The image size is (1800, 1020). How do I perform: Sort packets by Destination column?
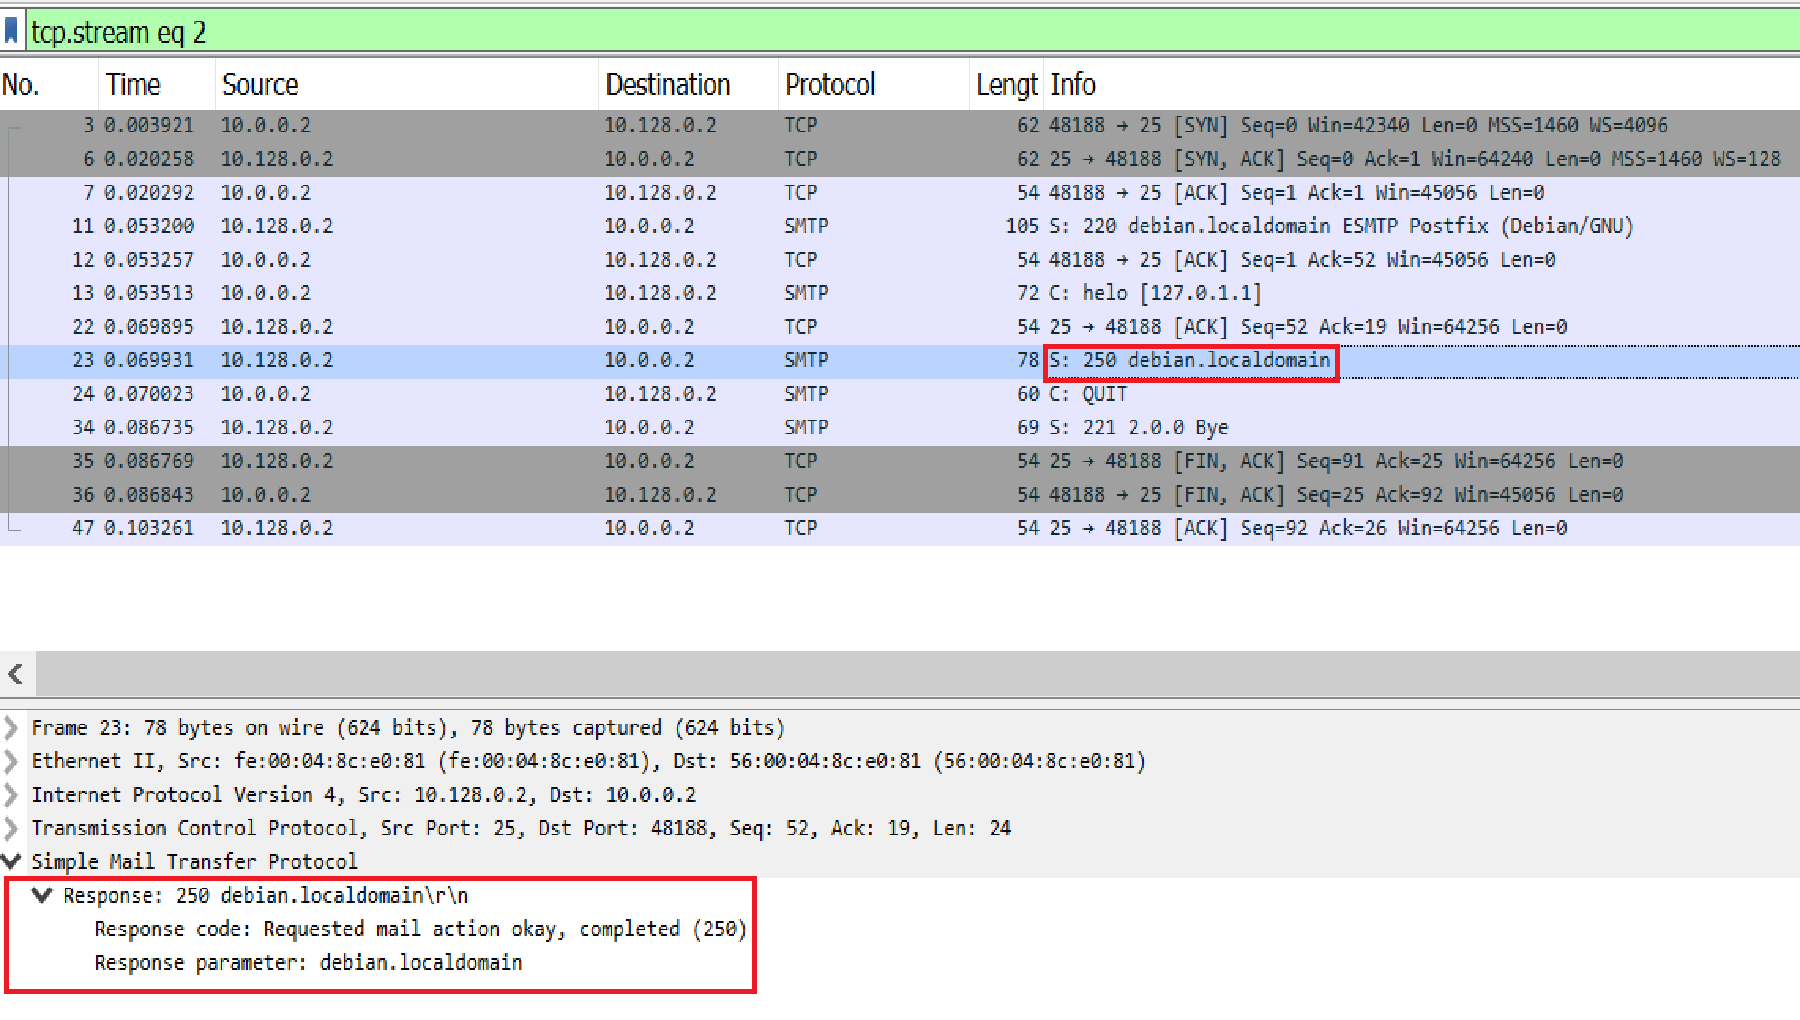pos(667,84)
